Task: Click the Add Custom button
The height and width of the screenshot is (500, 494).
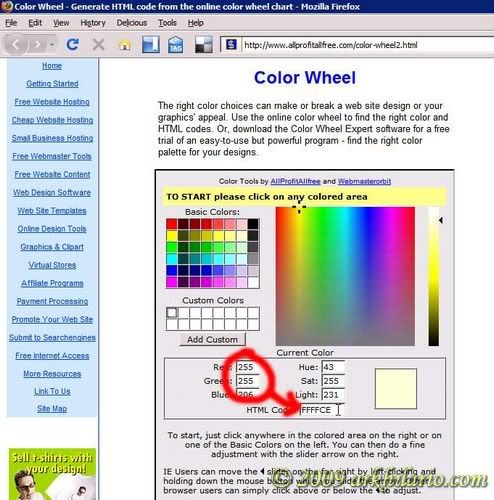Action: point(212,339)
